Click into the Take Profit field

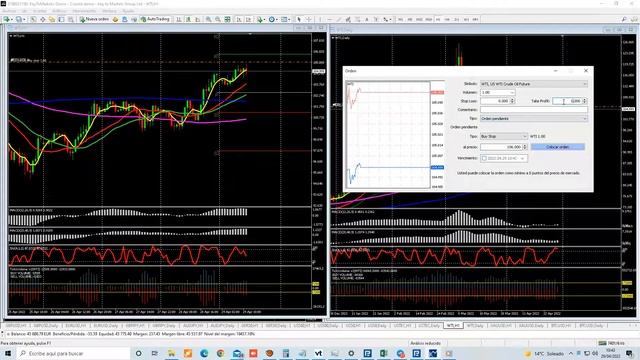[x=567, y=101]
